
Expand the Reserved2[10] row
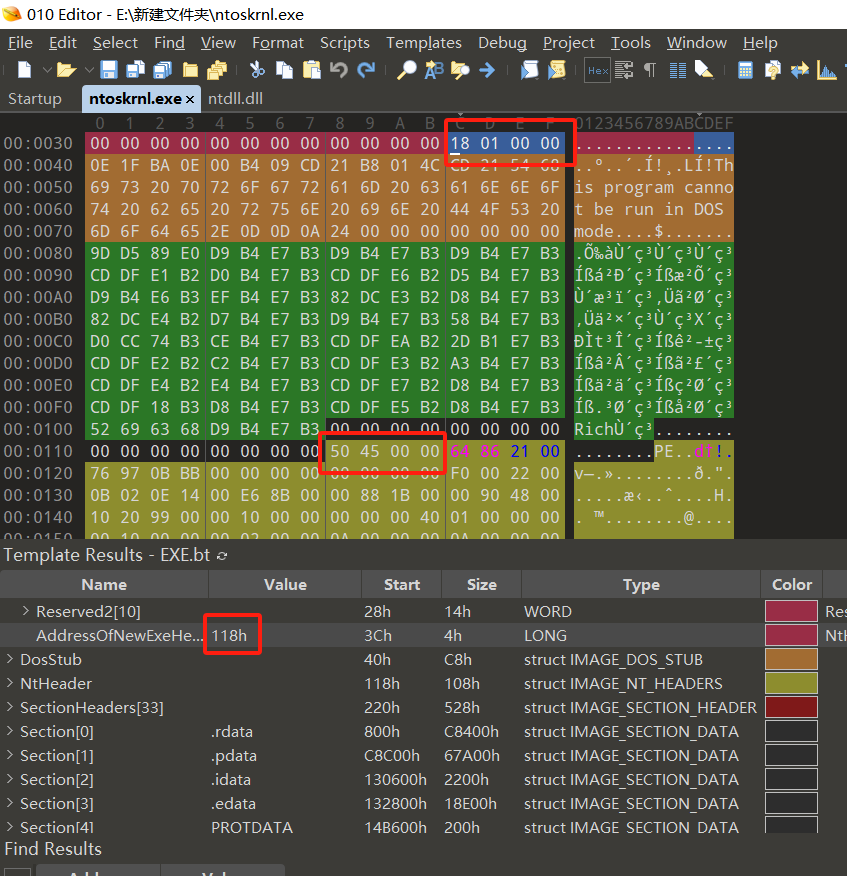click(26, 611)
